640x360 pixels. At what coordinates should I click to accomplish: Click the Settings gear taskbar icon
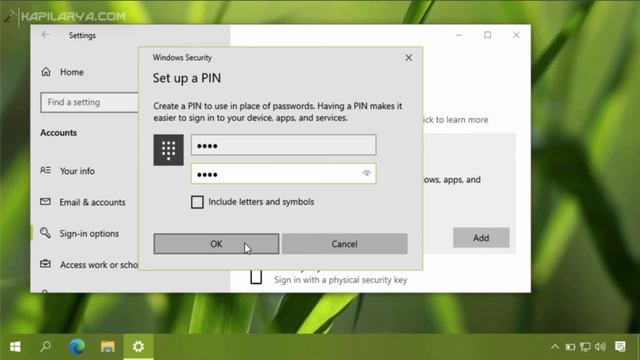138,347
